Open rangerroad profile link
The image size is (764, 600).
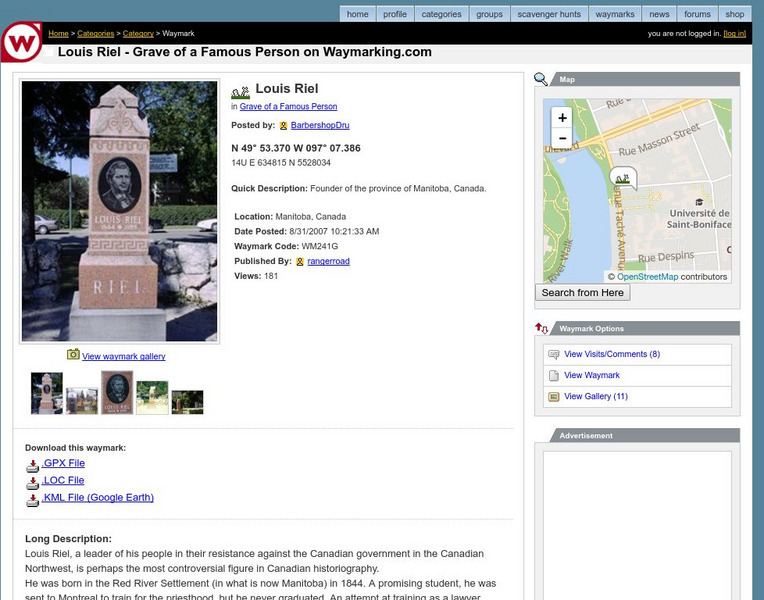coord(328,261)
